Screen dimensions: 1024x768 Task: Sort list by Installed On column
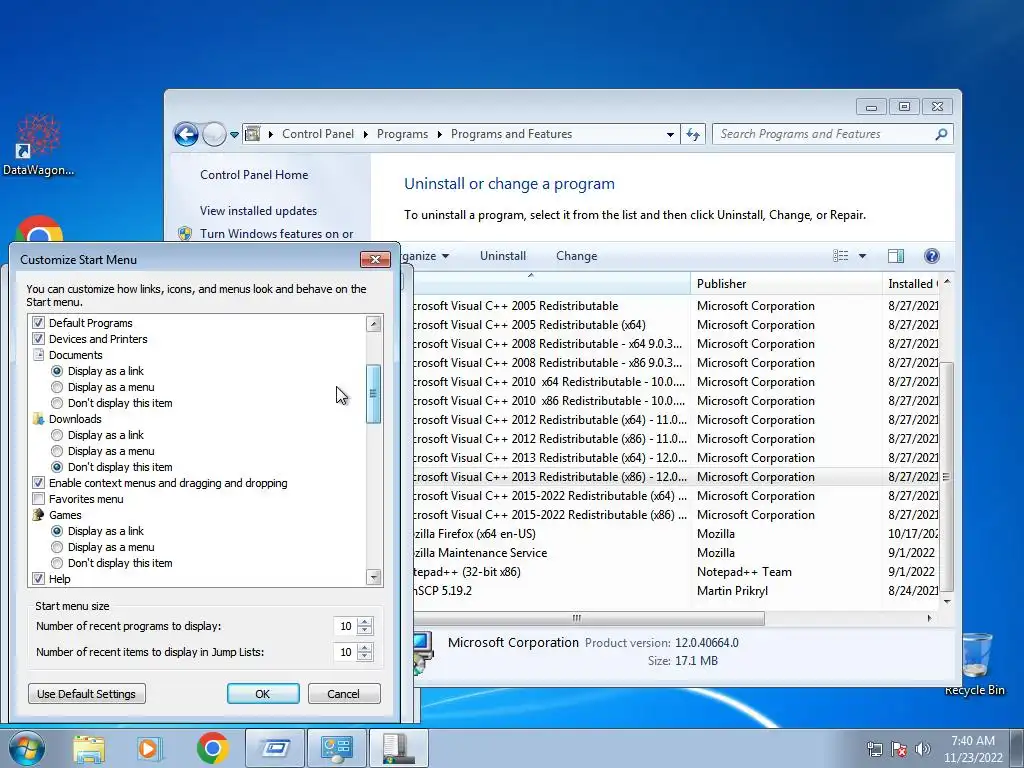[911, 284]
